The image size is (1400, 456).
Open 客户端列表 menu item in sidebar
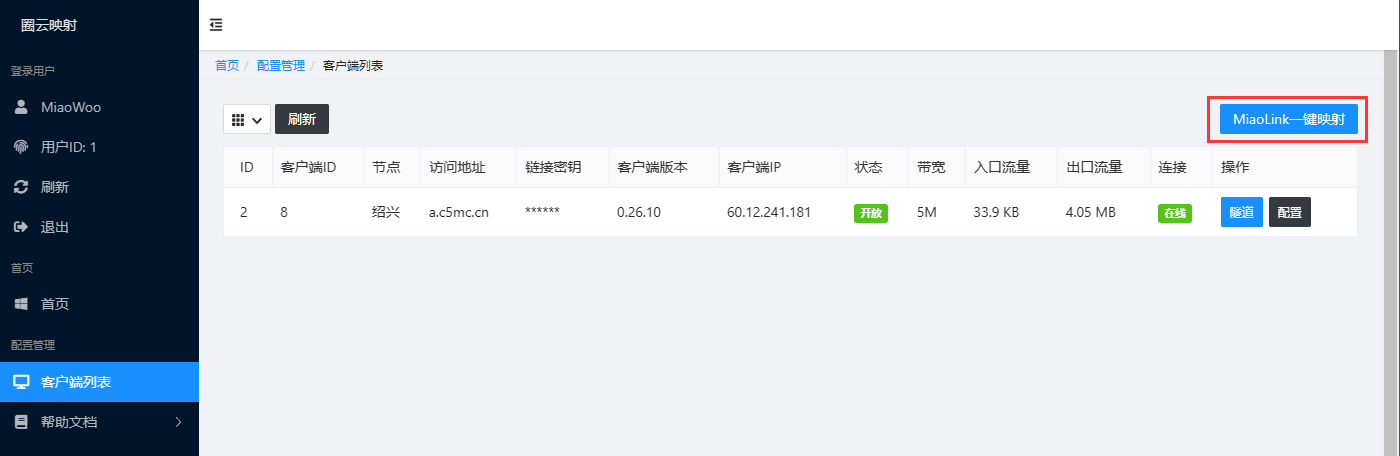[x=100, y=382]
